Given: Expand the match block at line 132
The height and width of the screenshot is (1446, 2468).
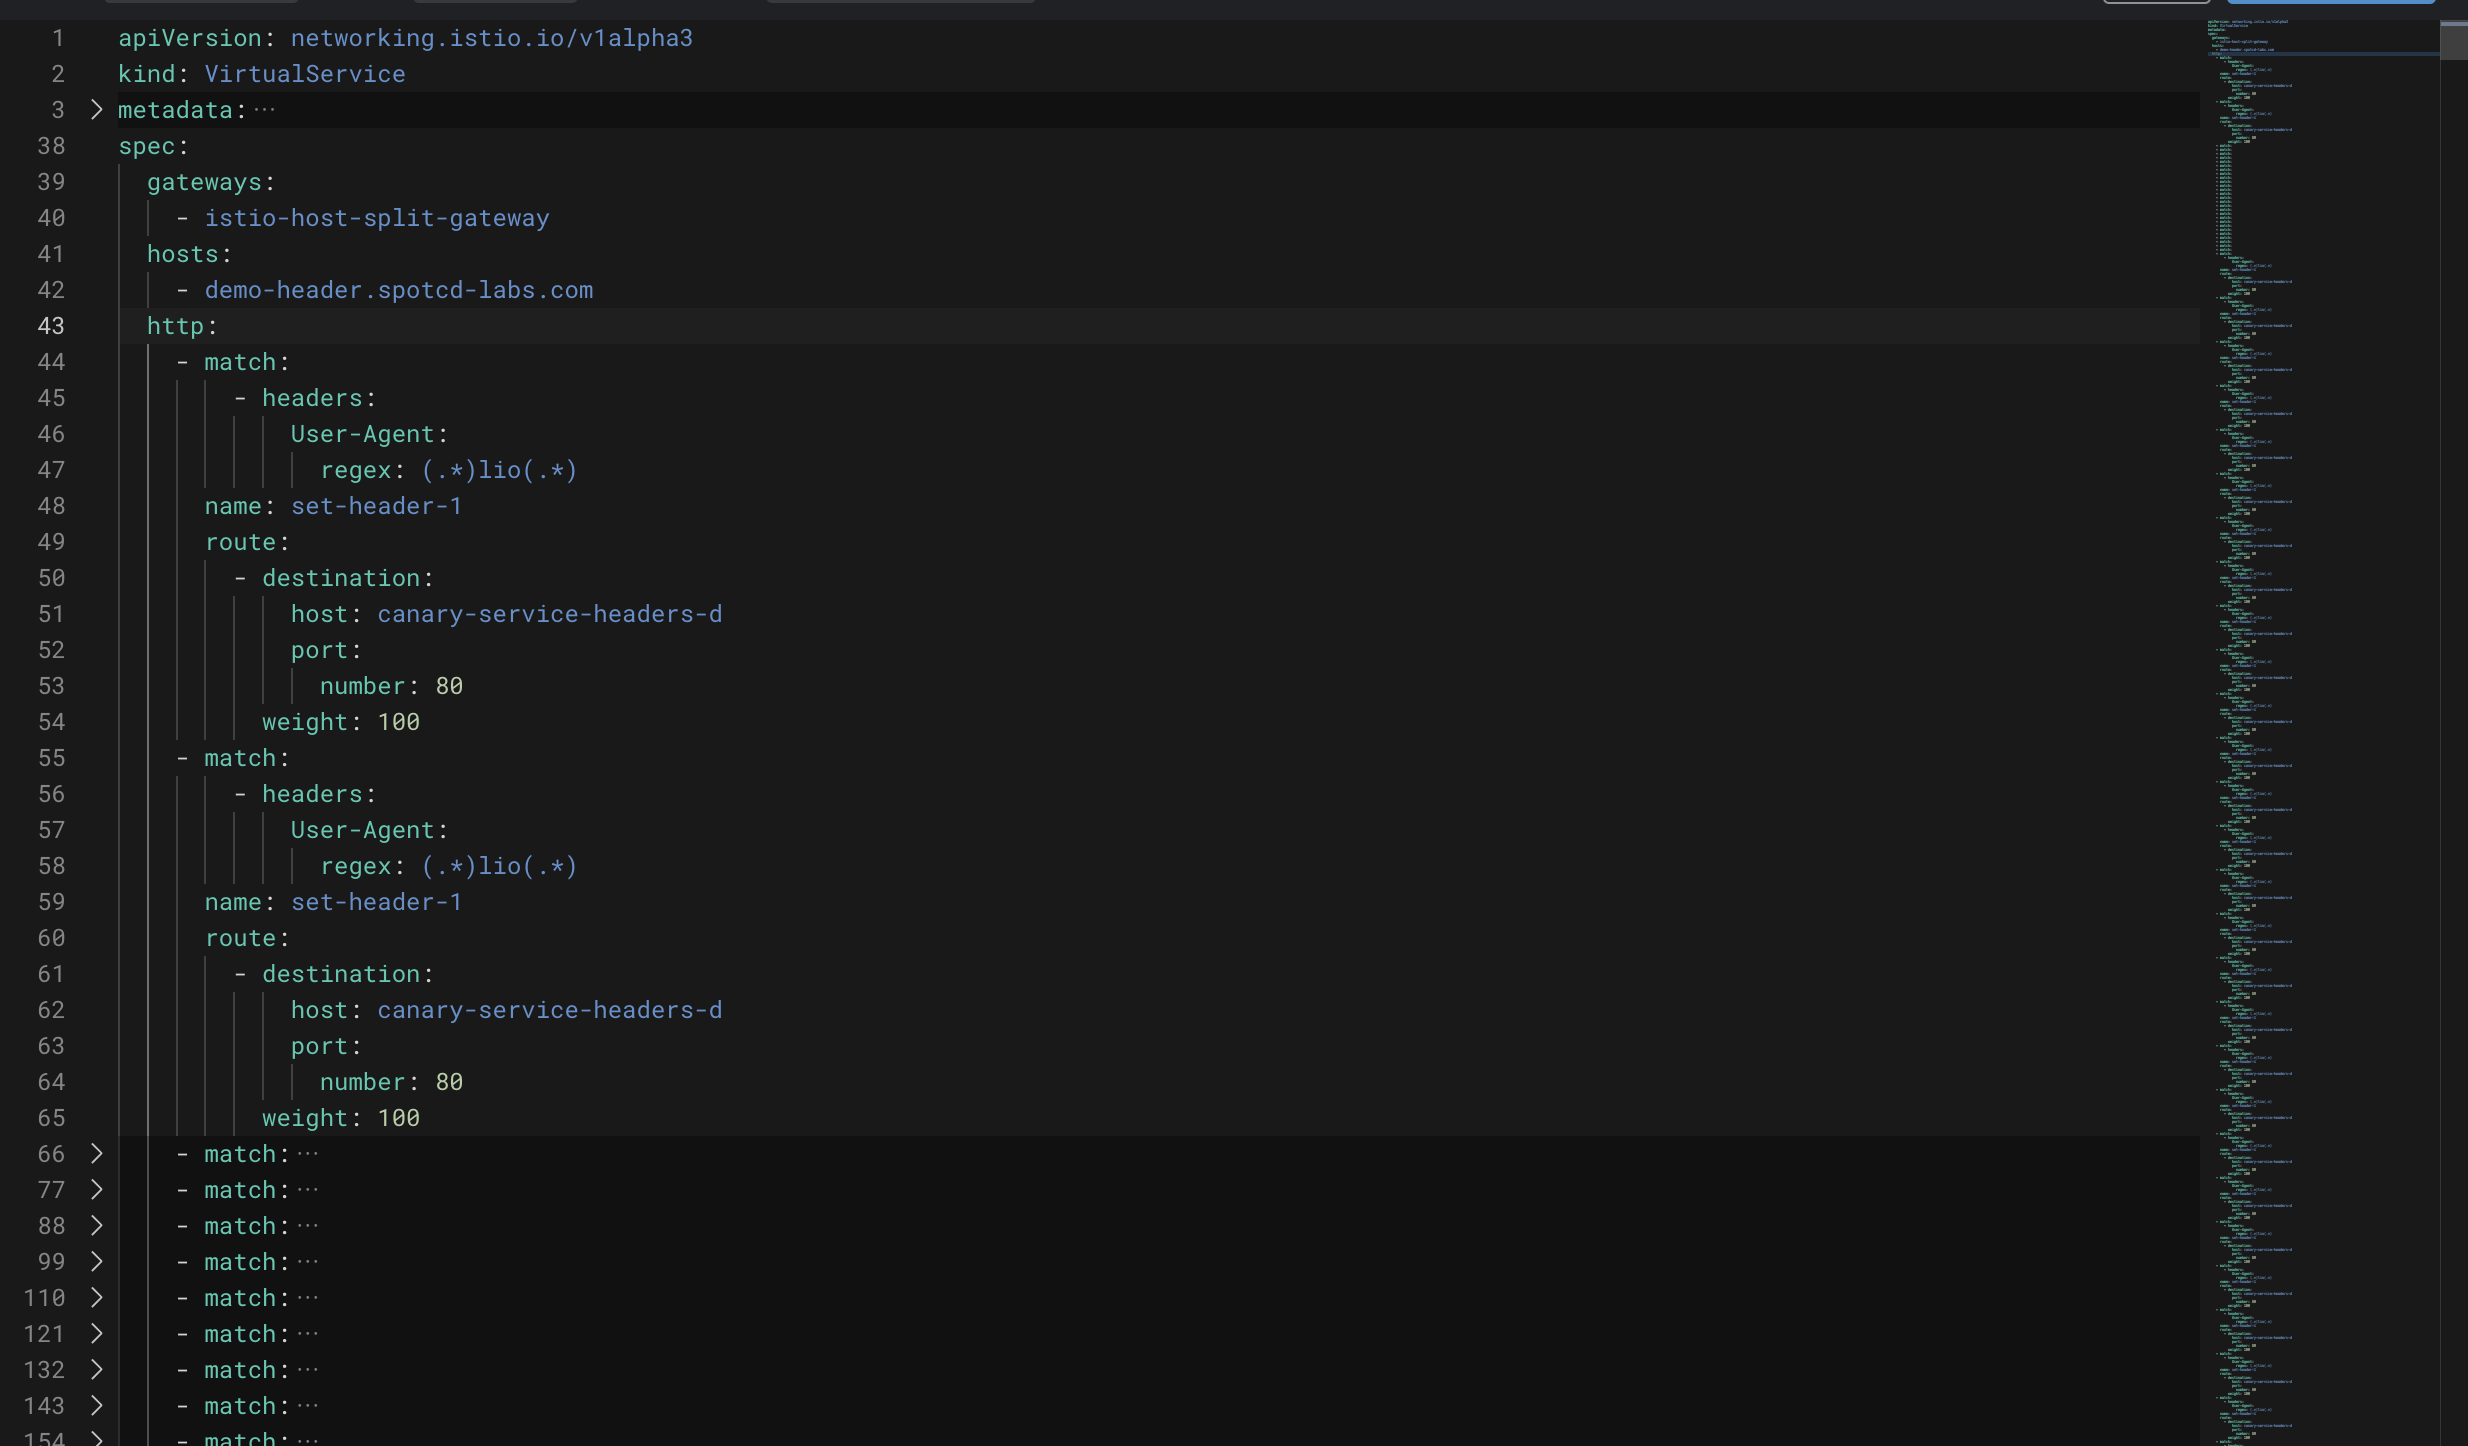Looking at the screenshot, I should coord(96,1370).
